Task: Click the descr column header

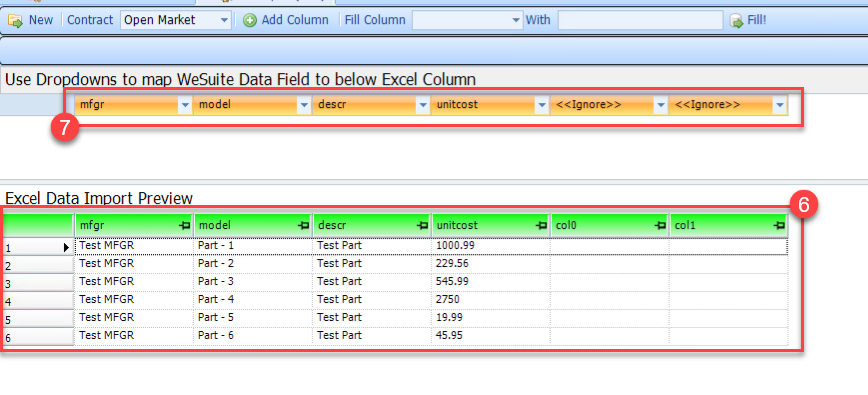Action: pos(372,225)
